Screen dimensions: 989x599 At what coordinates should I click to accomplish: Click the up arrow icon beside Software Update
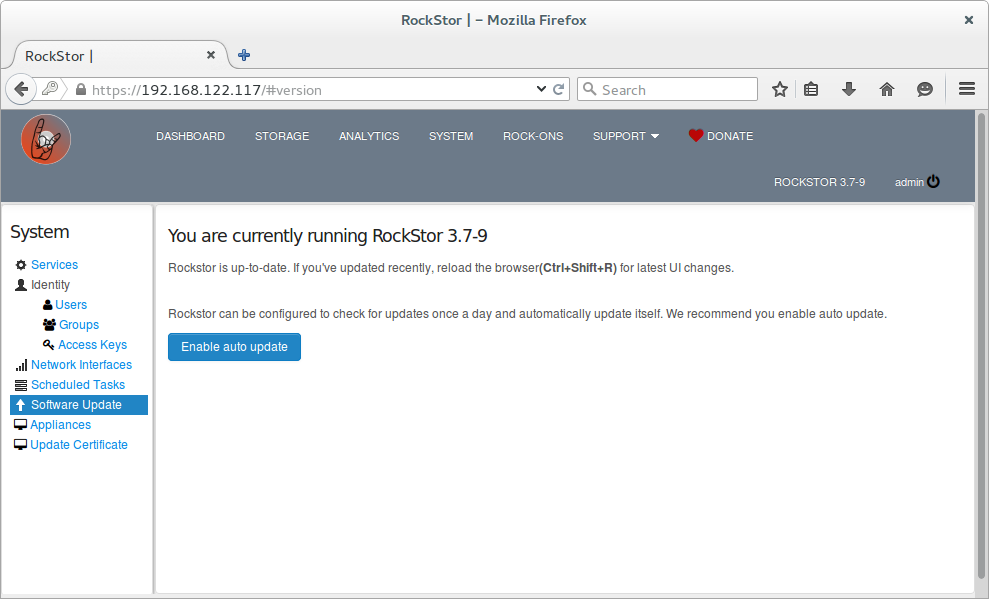pyautogui.click(x=21, y=405)
